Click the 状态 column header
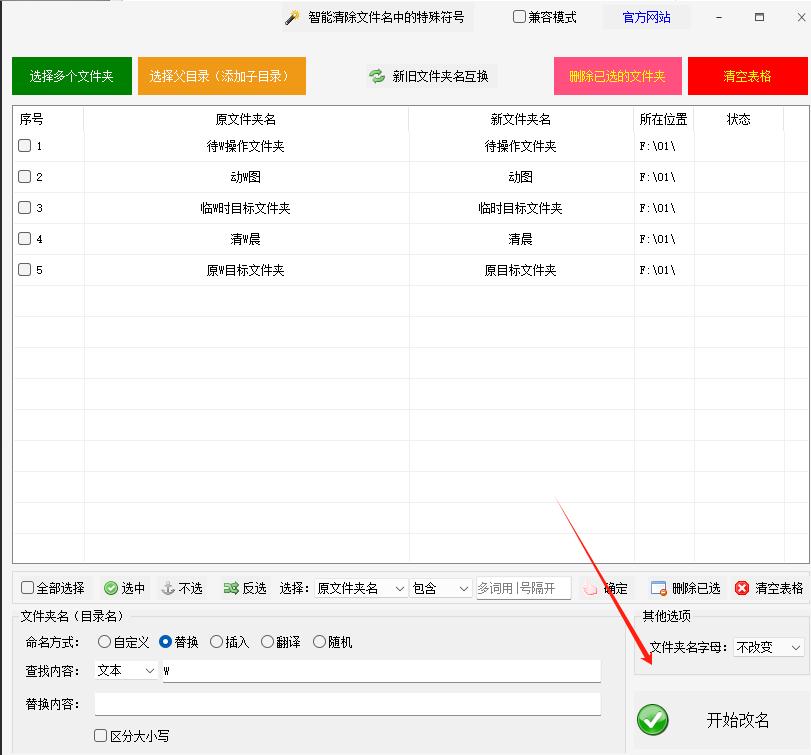 coord(738,119)
